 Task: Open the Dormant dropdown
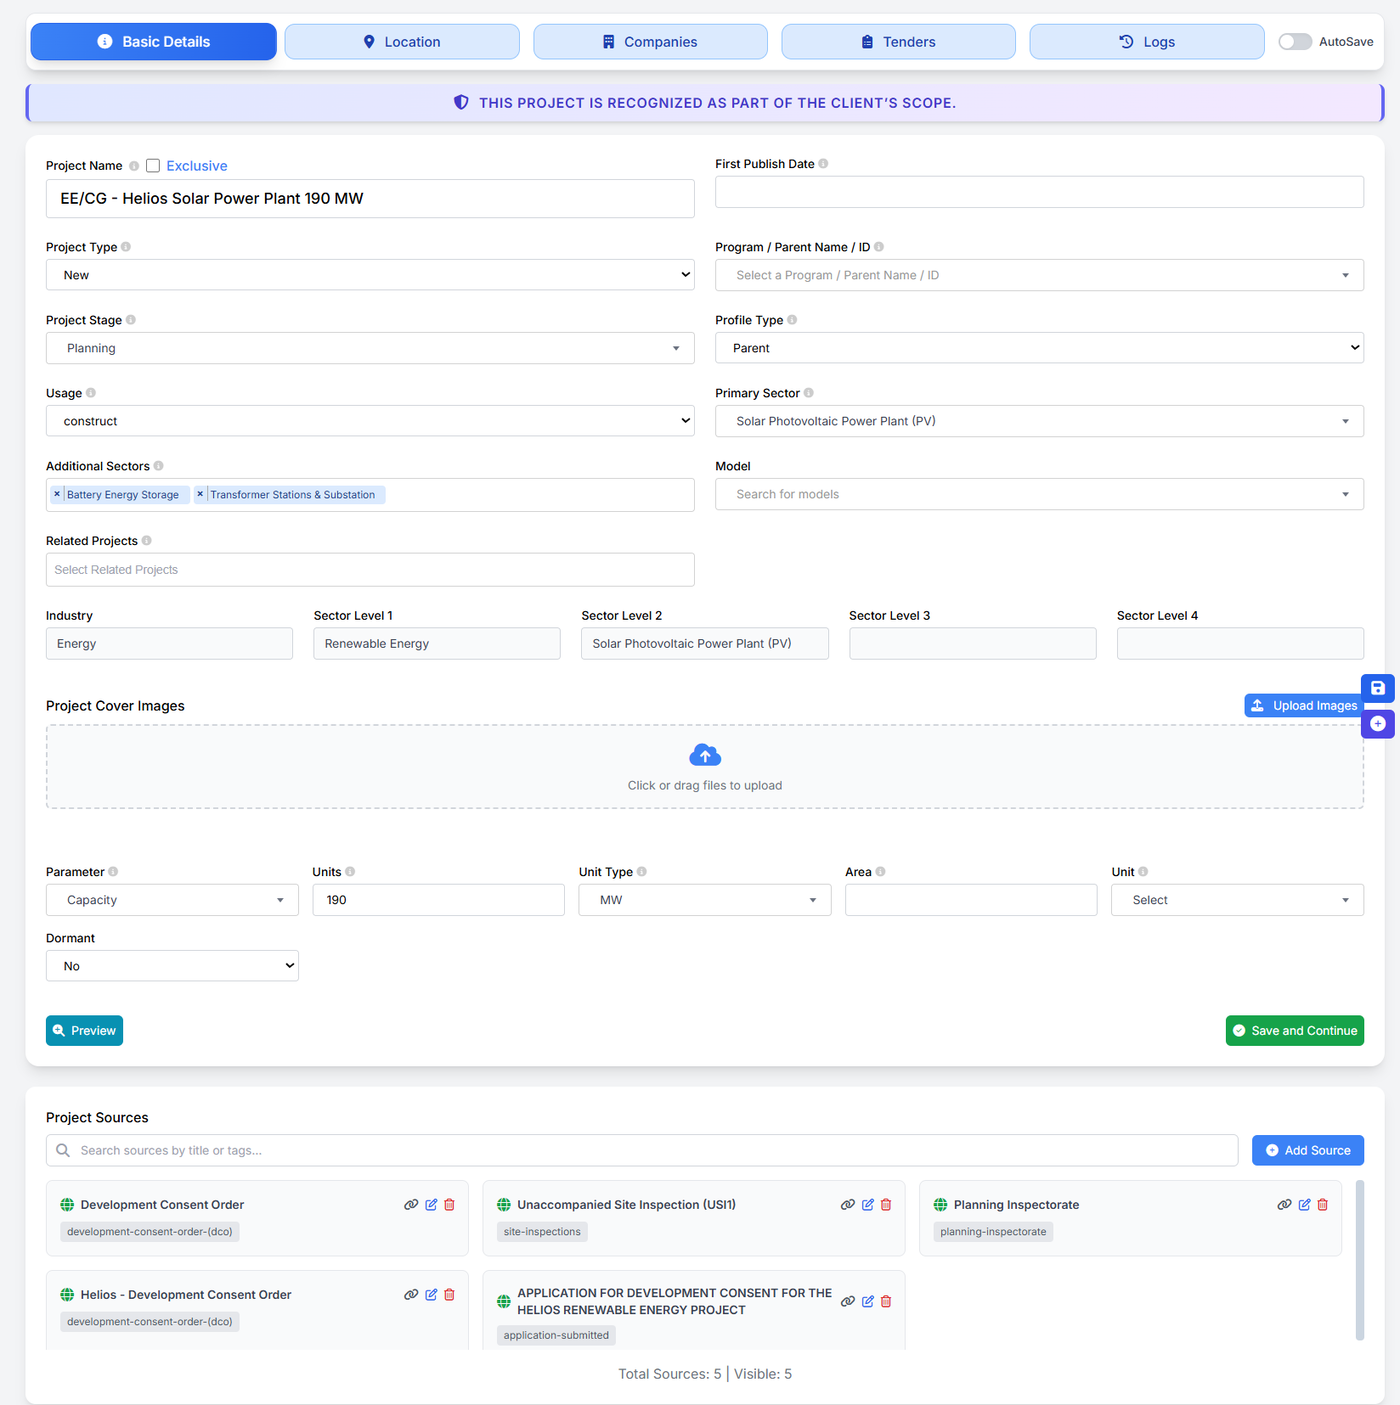tap(172, 966)
